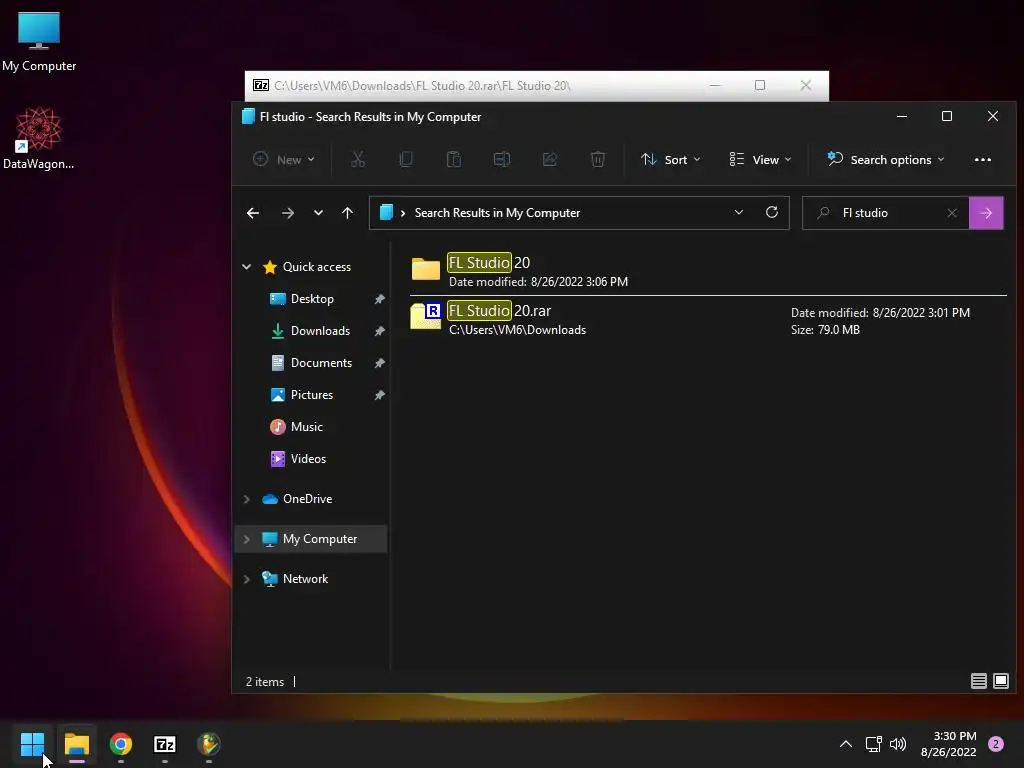This screenshot has width=1024, height=768.
Task: Go forward with the right arrow
Action: point(287,213)
